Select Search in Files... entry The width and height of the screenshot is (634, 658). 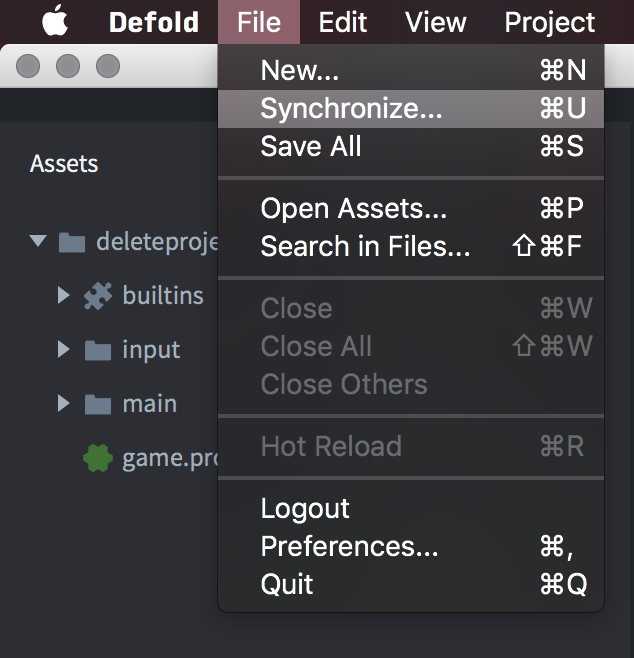pos(411,246)
